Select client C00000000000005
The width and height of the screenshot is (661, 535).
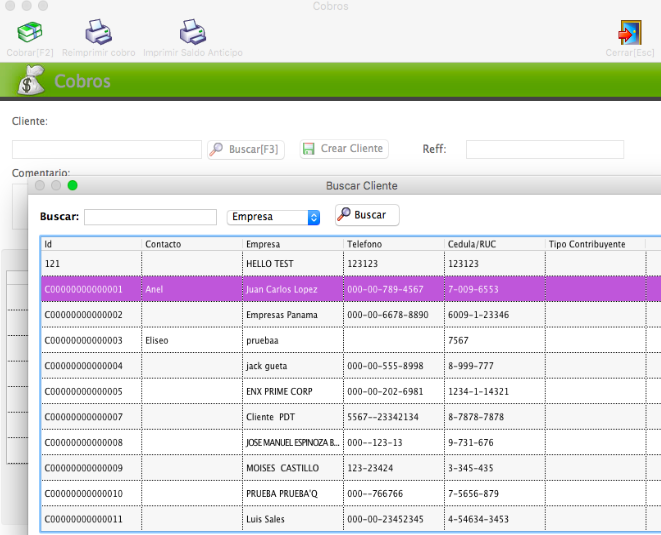pos(351,391)
